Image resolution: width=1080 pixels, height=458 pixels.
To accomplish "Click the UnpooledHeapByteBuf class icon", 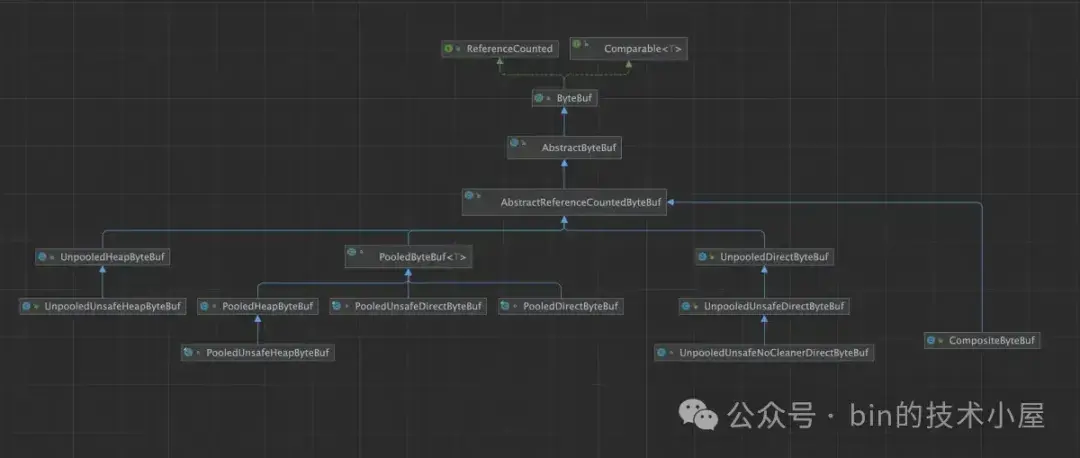I will [42, 257].
